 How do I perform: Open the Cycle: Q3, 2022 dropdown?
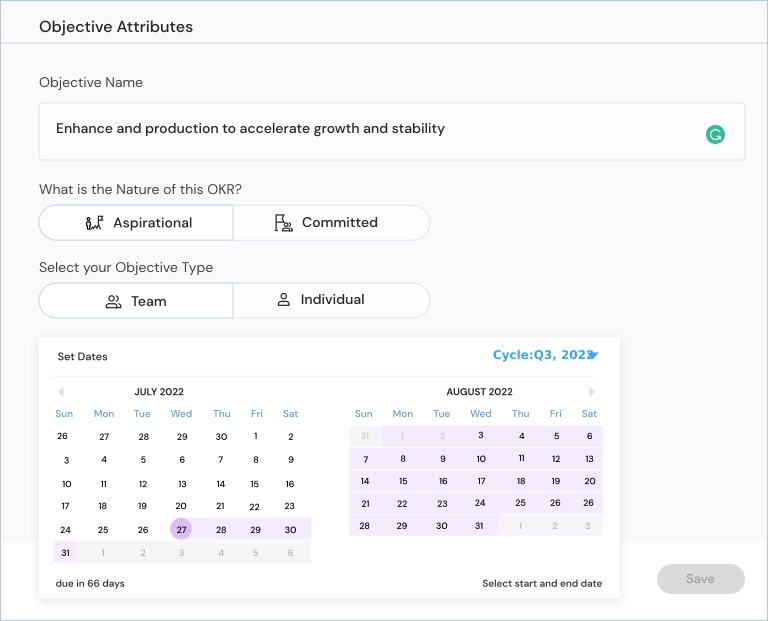(x=546, y=355)
